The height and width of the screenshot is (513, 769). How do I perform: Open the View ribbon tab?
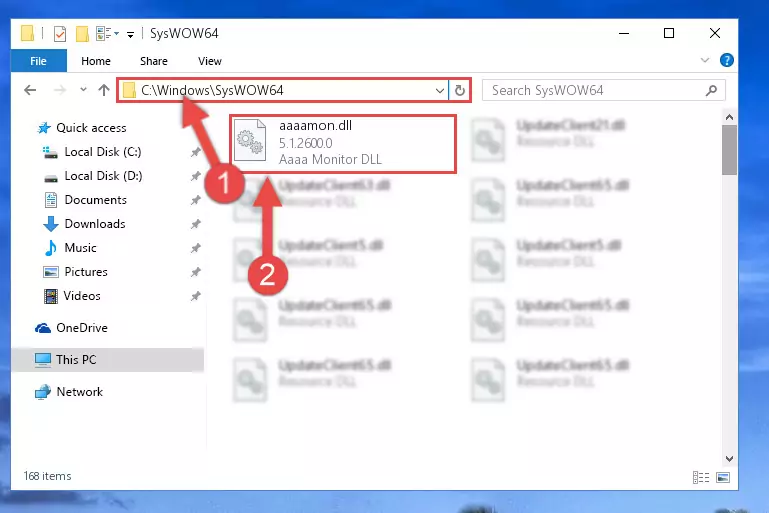pyautogui.click(x=209, y=61)
